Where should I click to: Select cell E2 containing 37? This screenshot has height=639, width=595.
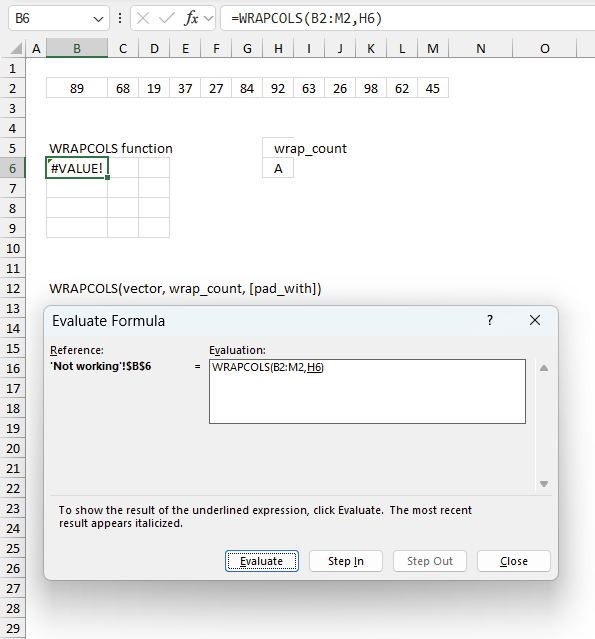[185, 88]
